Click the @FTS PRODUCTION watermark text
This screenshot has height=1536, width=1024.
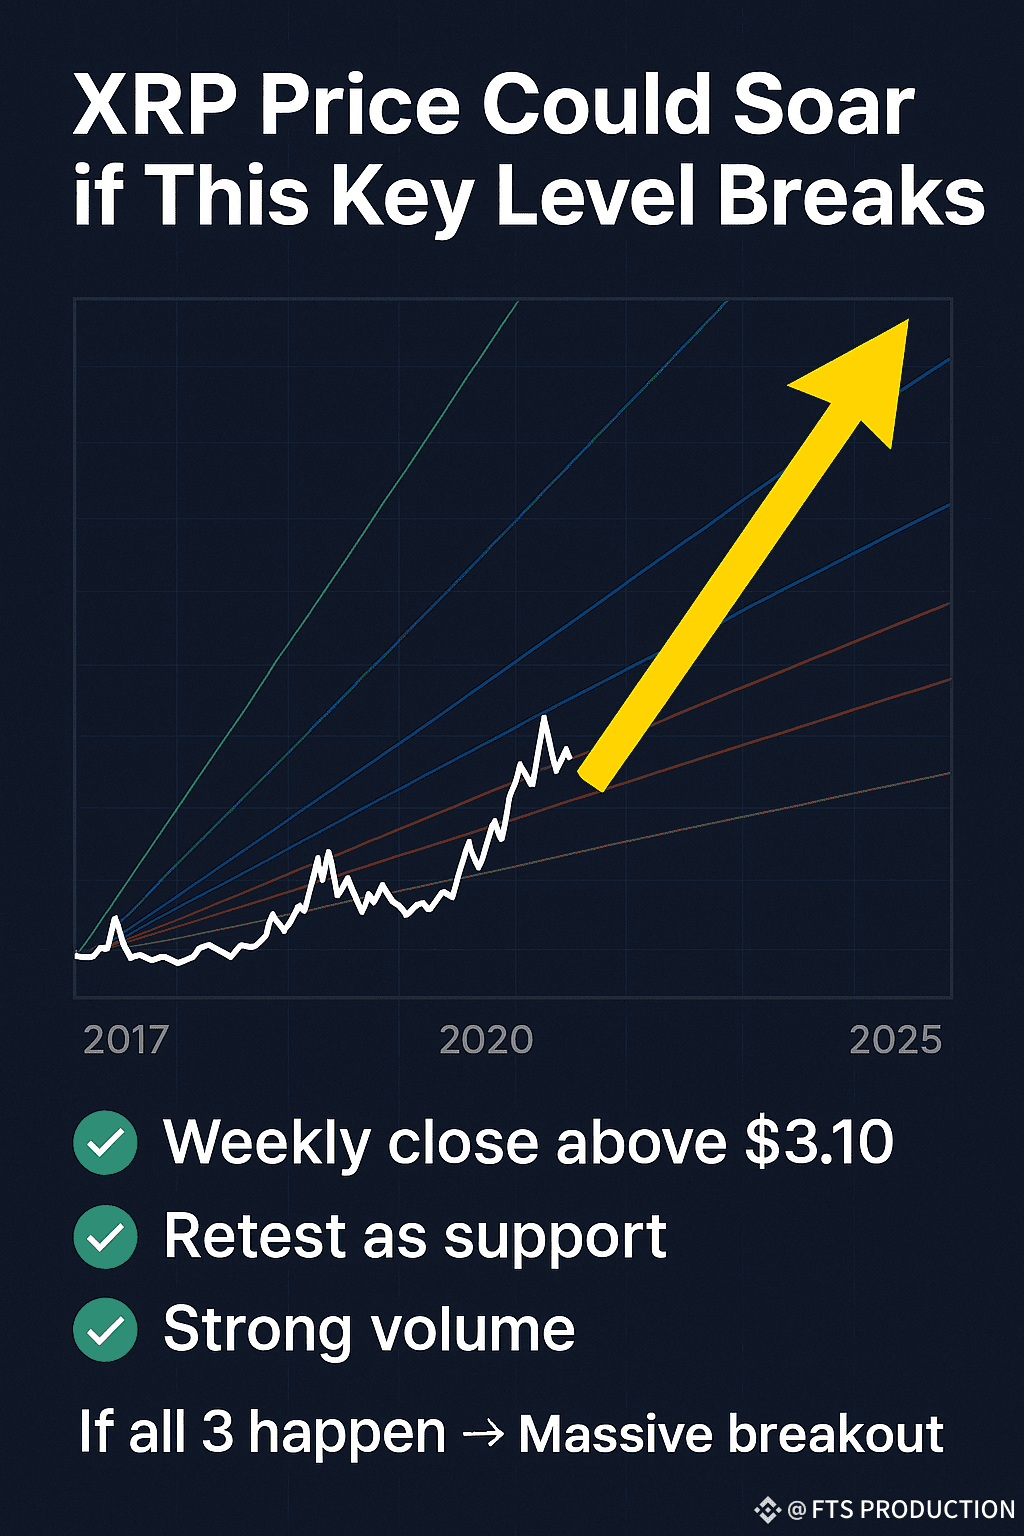click(901, 1509)
